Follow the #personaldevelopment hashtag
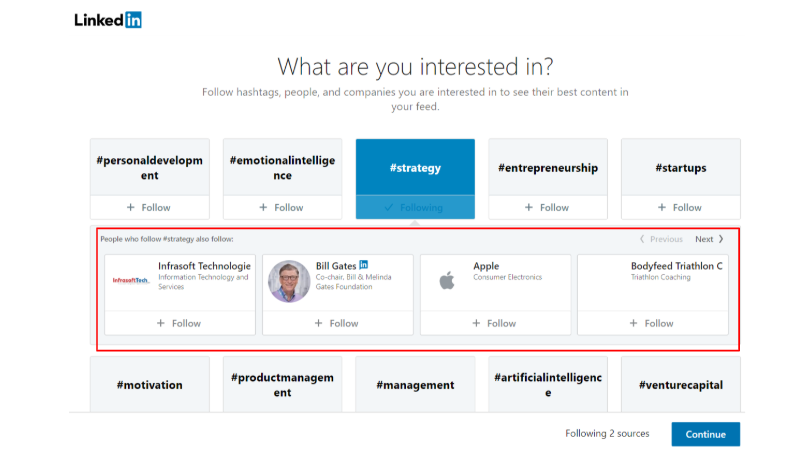This screenshot has width=797, height=457. click(149, 207)
